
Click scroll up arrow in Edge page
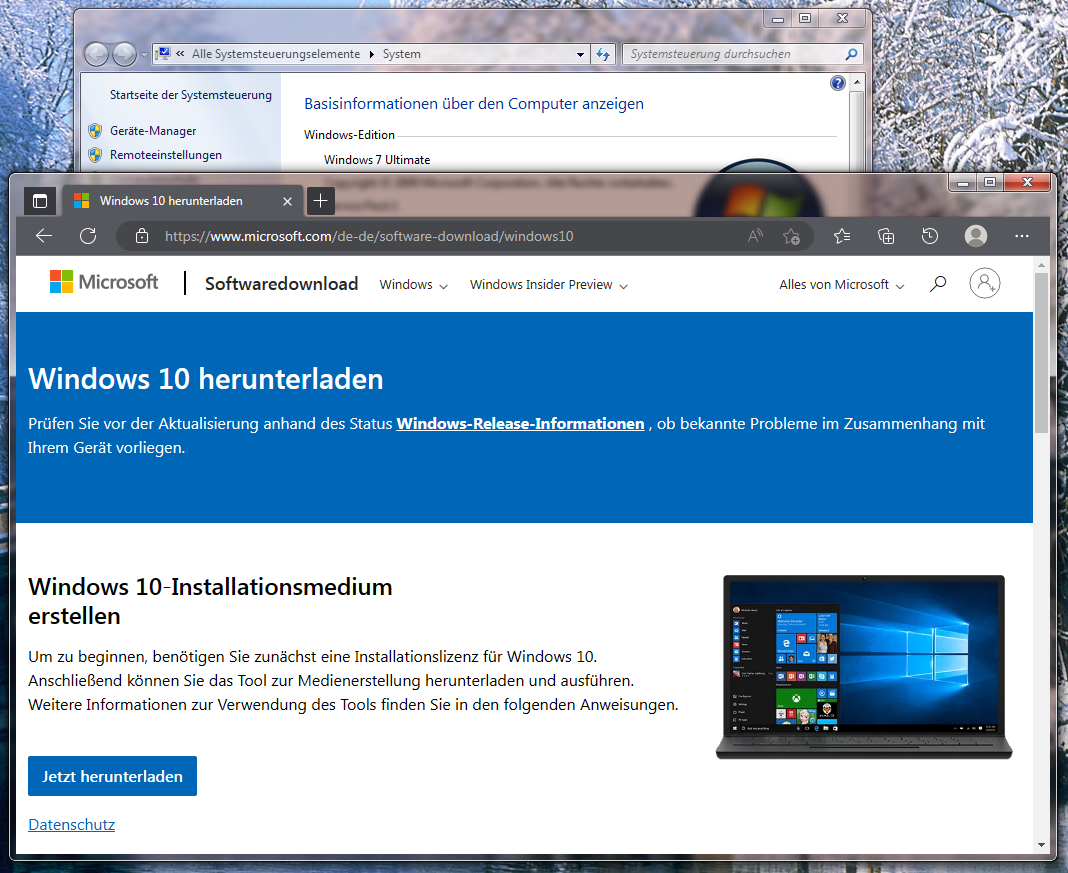(1041, 265)
